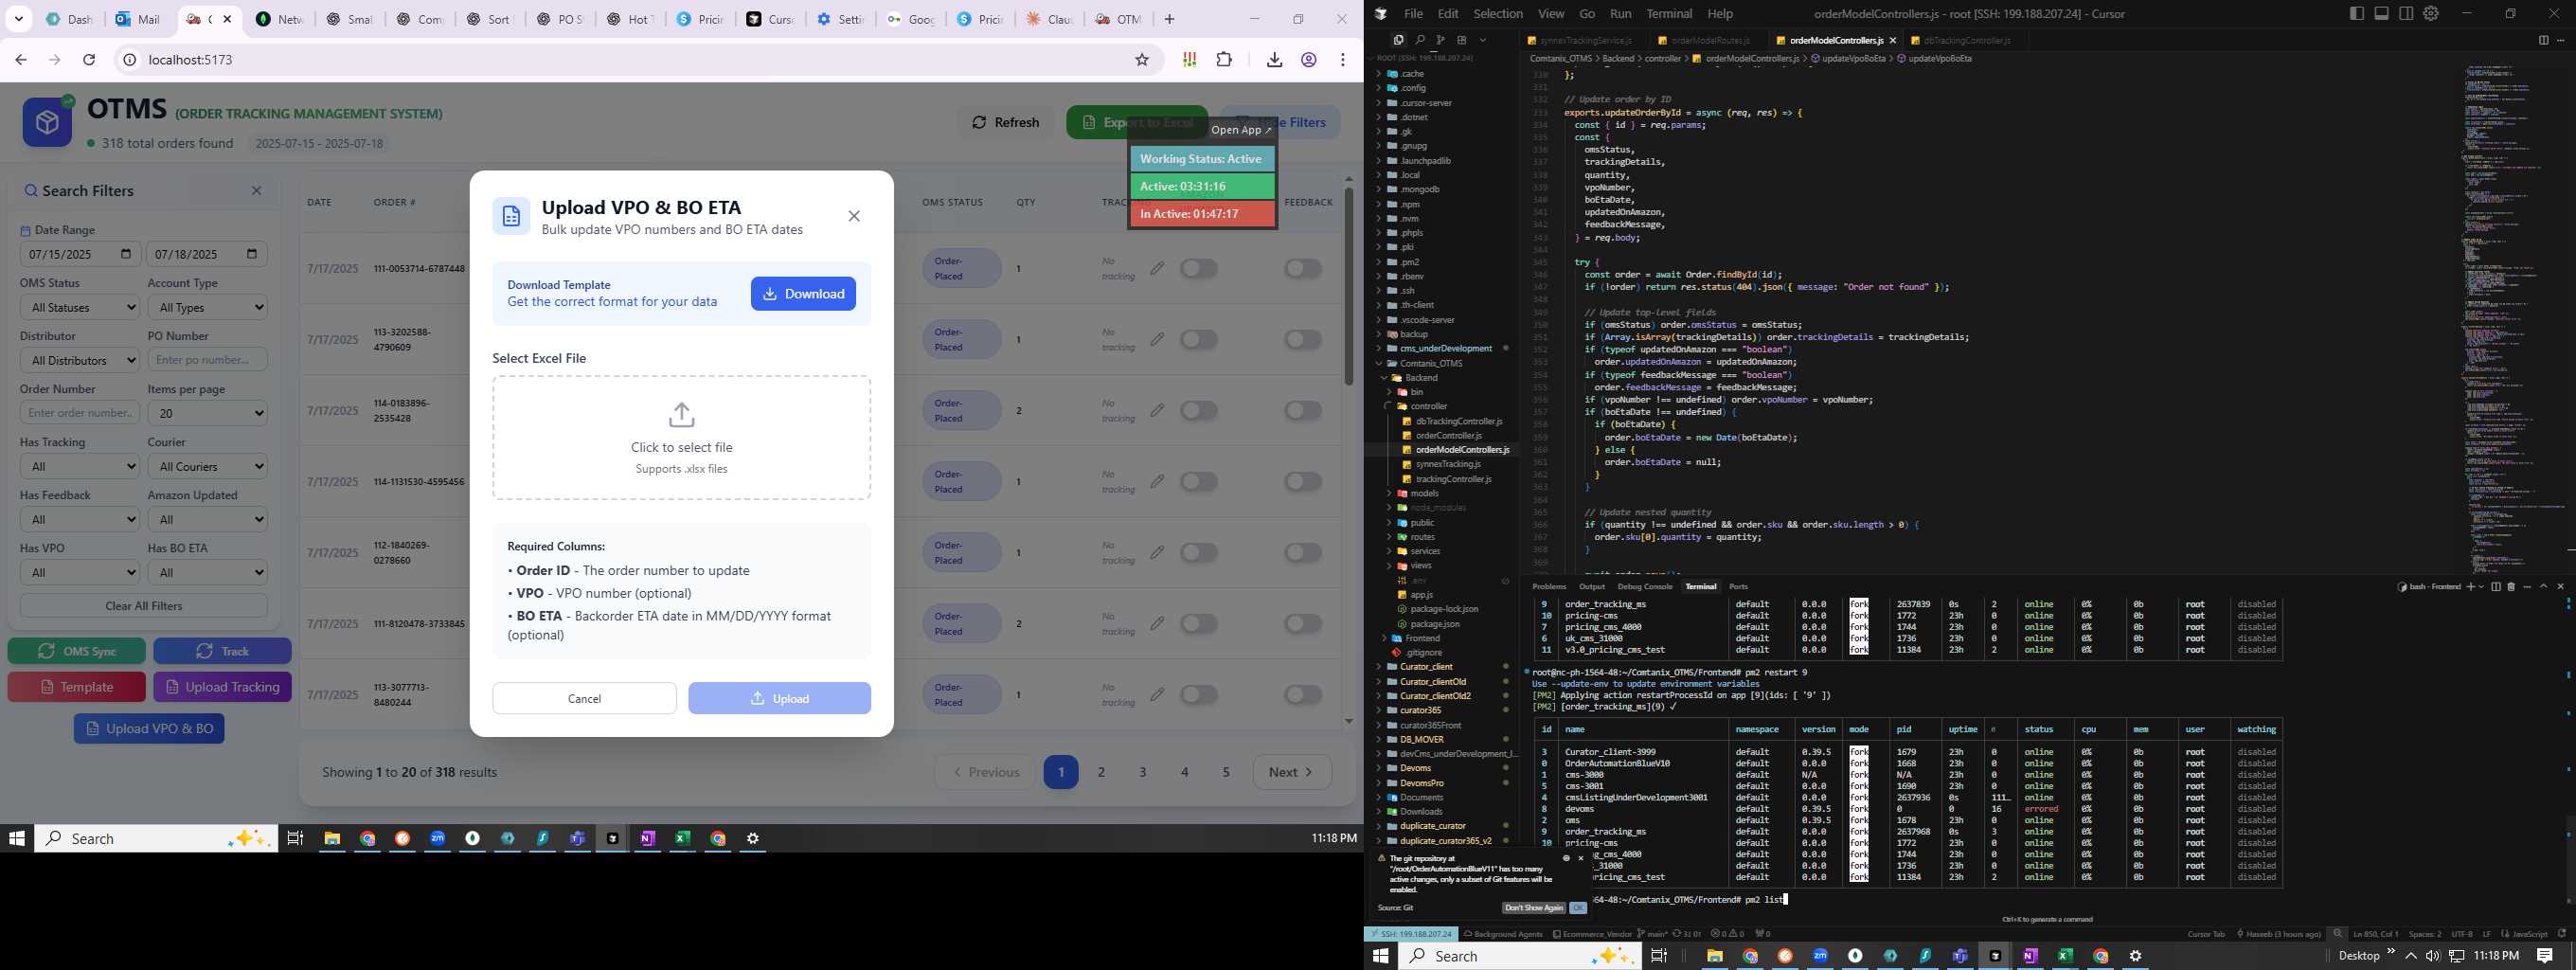This screenshot has height=970, width=2576.
Task: Open OneNote from the left taskbar
Action: 648,838
